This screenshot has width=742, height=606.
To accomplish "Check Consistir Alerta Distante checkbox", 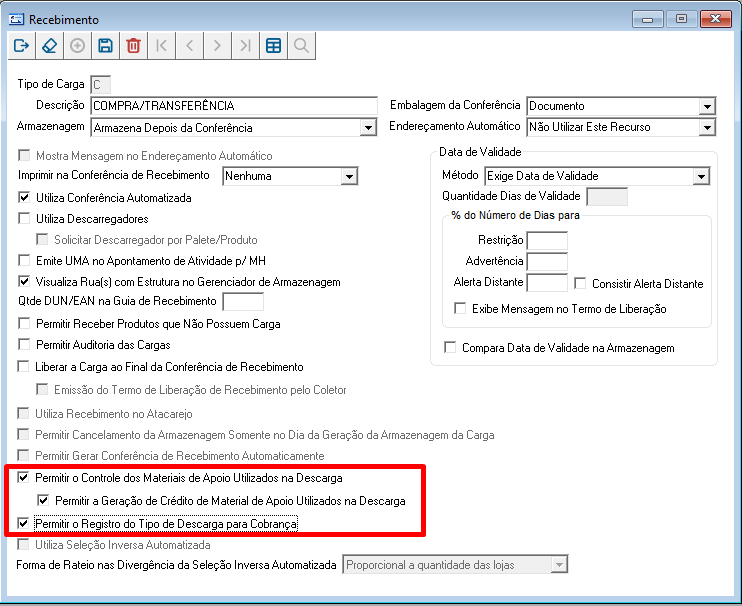I will click(x=580, y=283).
